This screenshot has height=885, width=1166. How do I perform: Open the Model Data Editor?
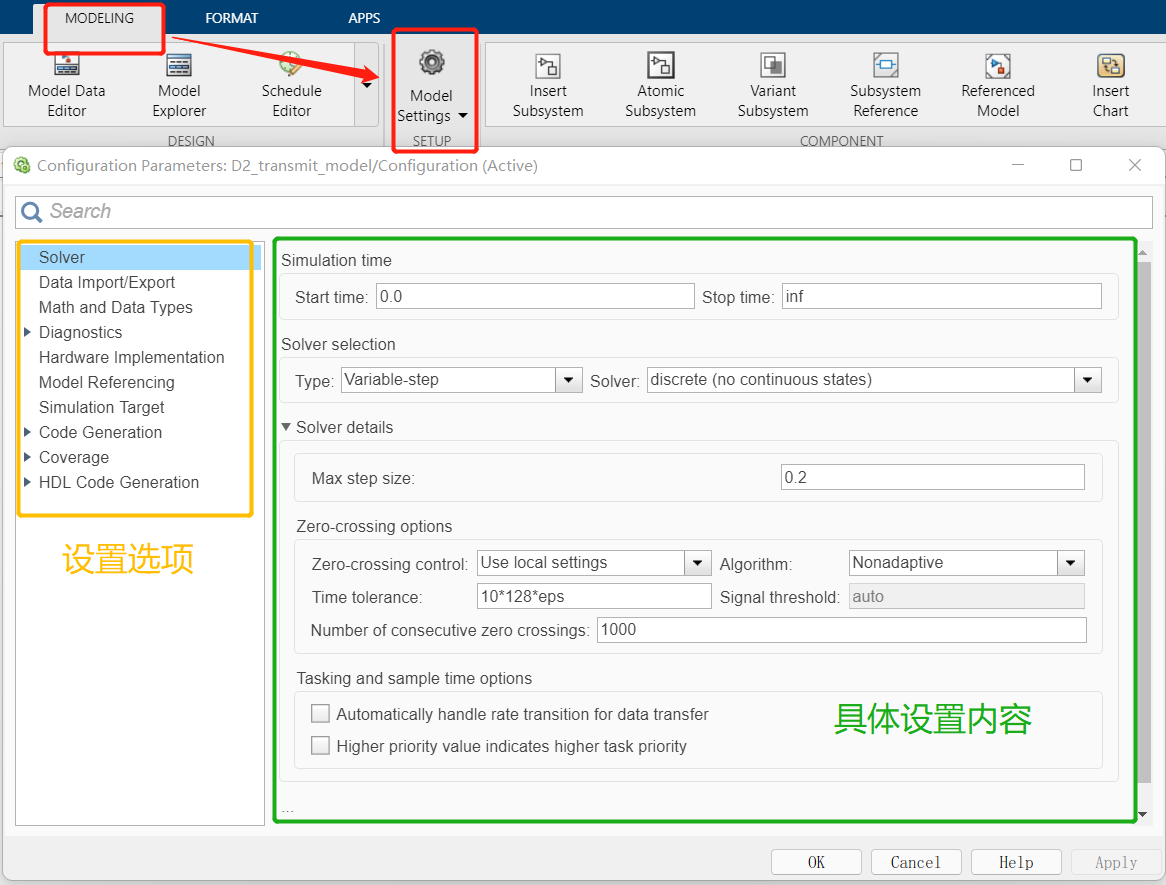[66, 86]
